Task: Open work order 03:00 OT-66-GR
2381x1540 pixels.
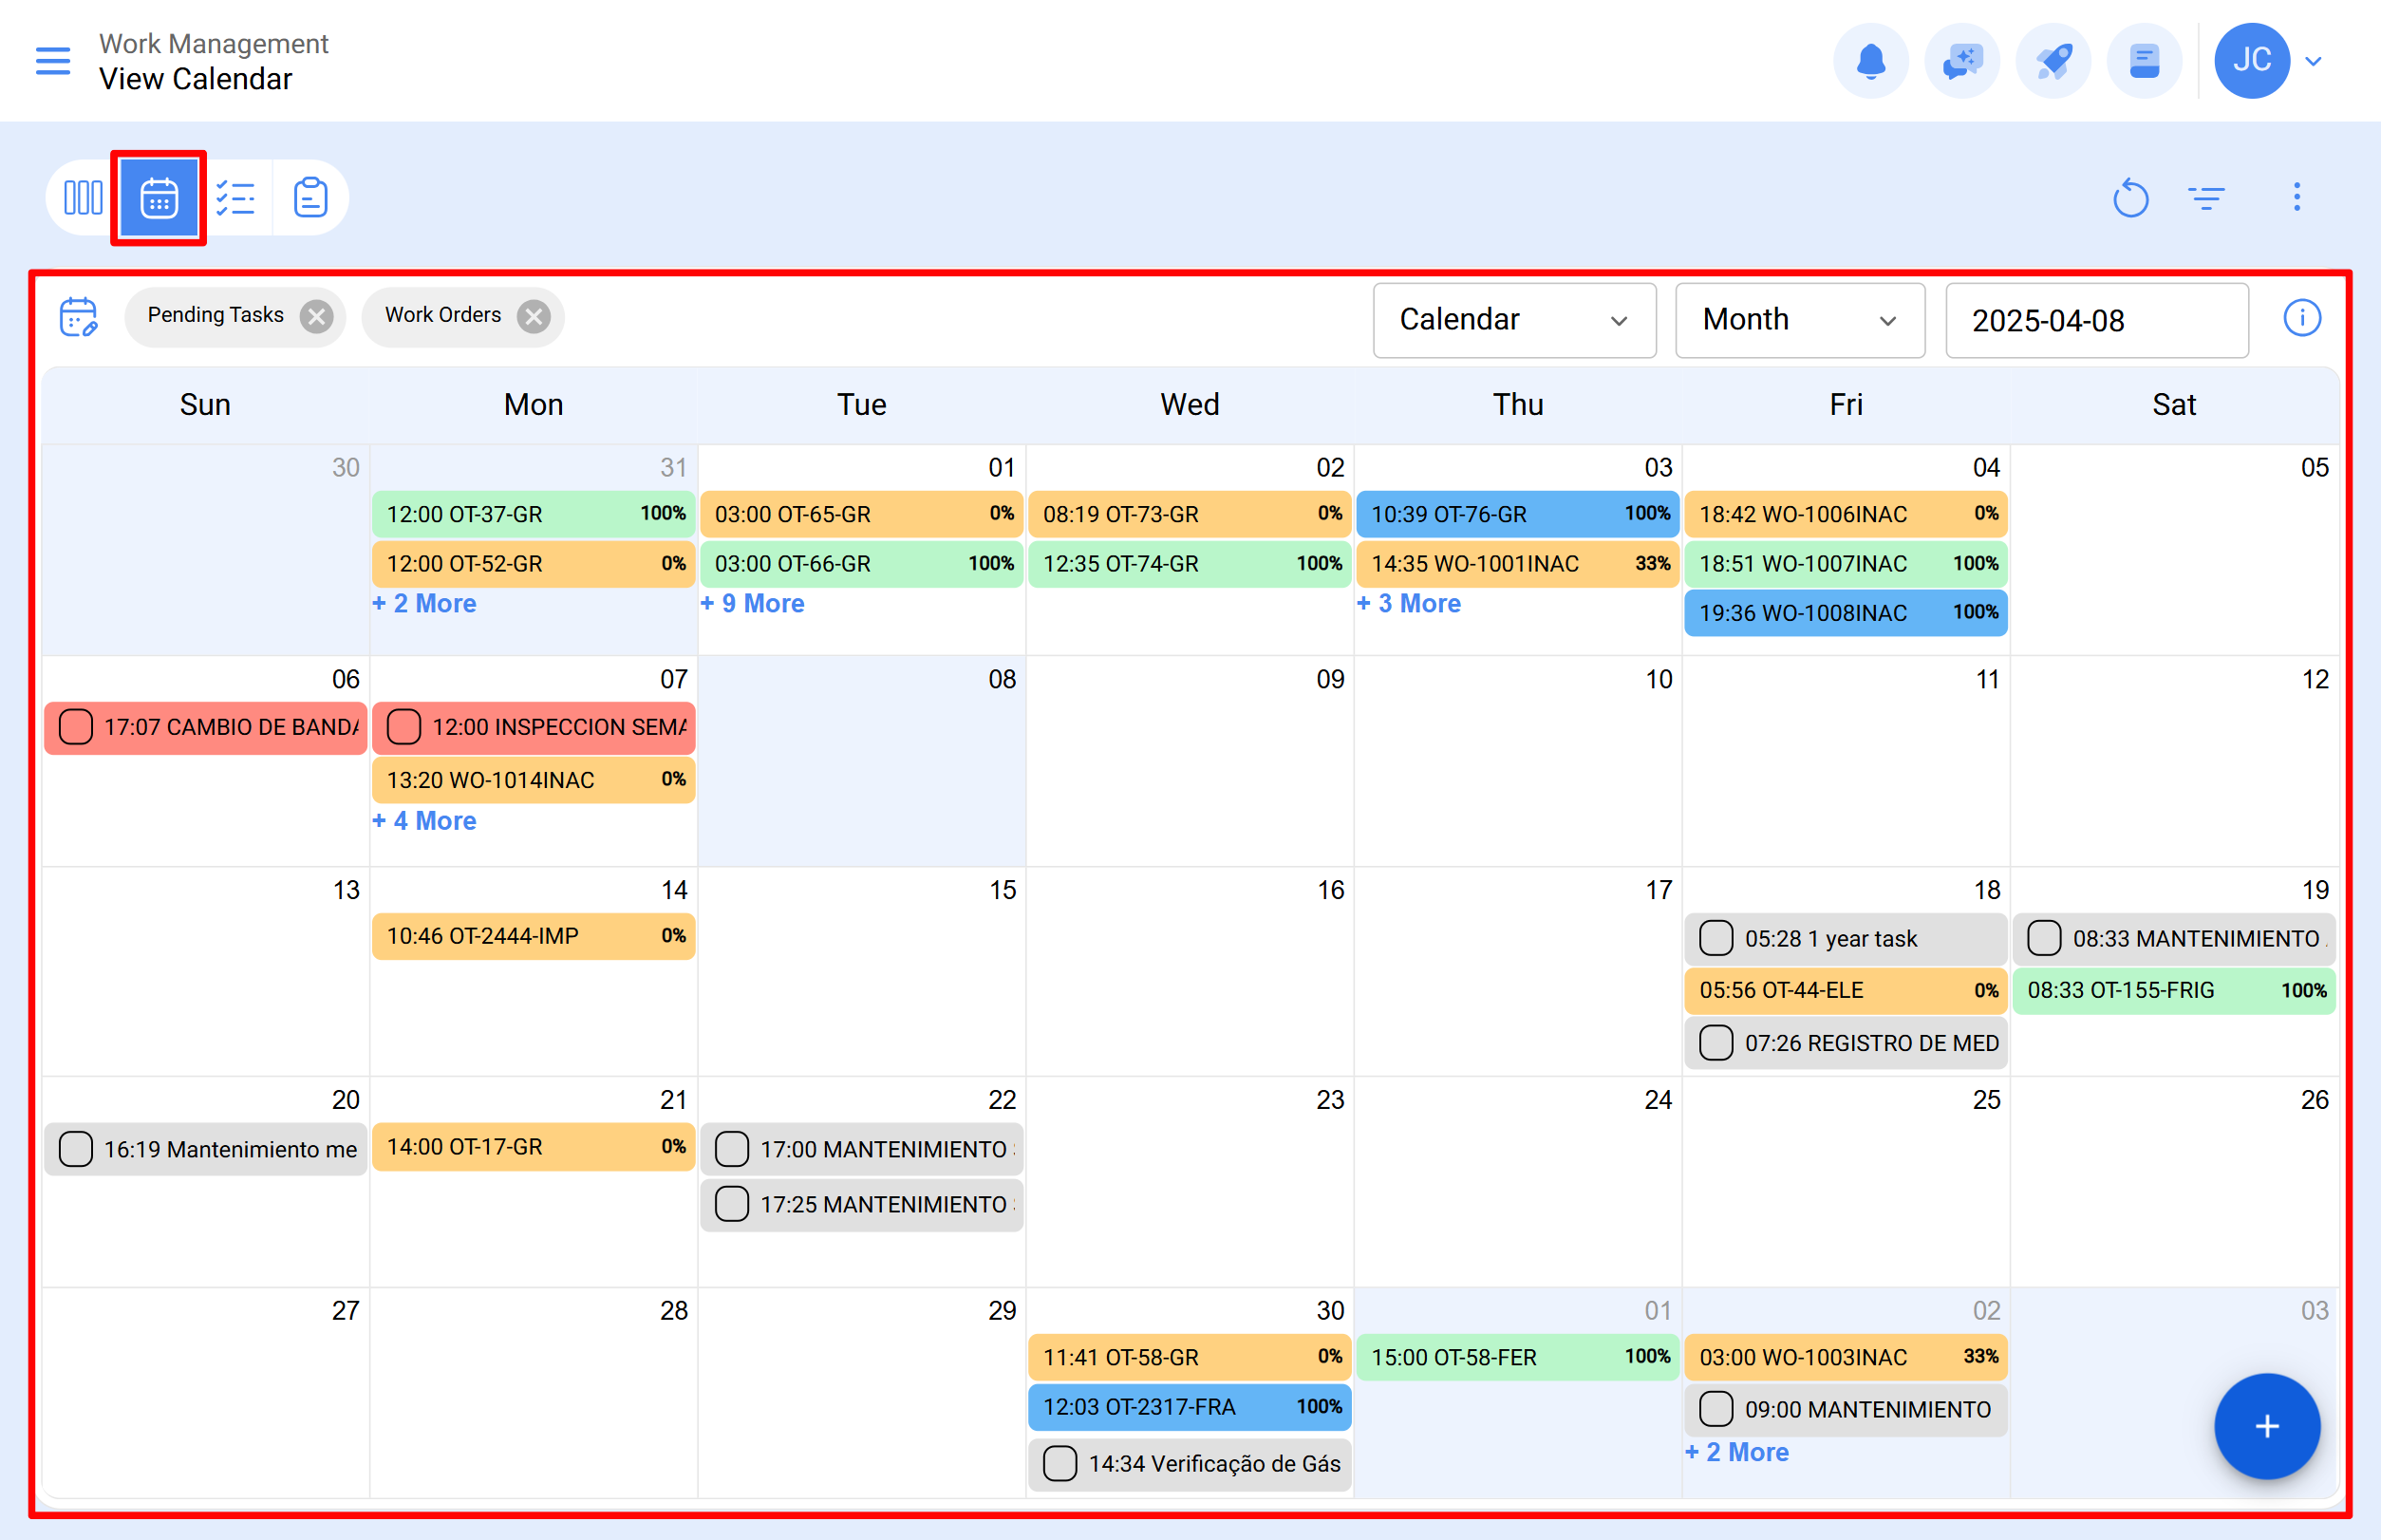Action: 861,564
